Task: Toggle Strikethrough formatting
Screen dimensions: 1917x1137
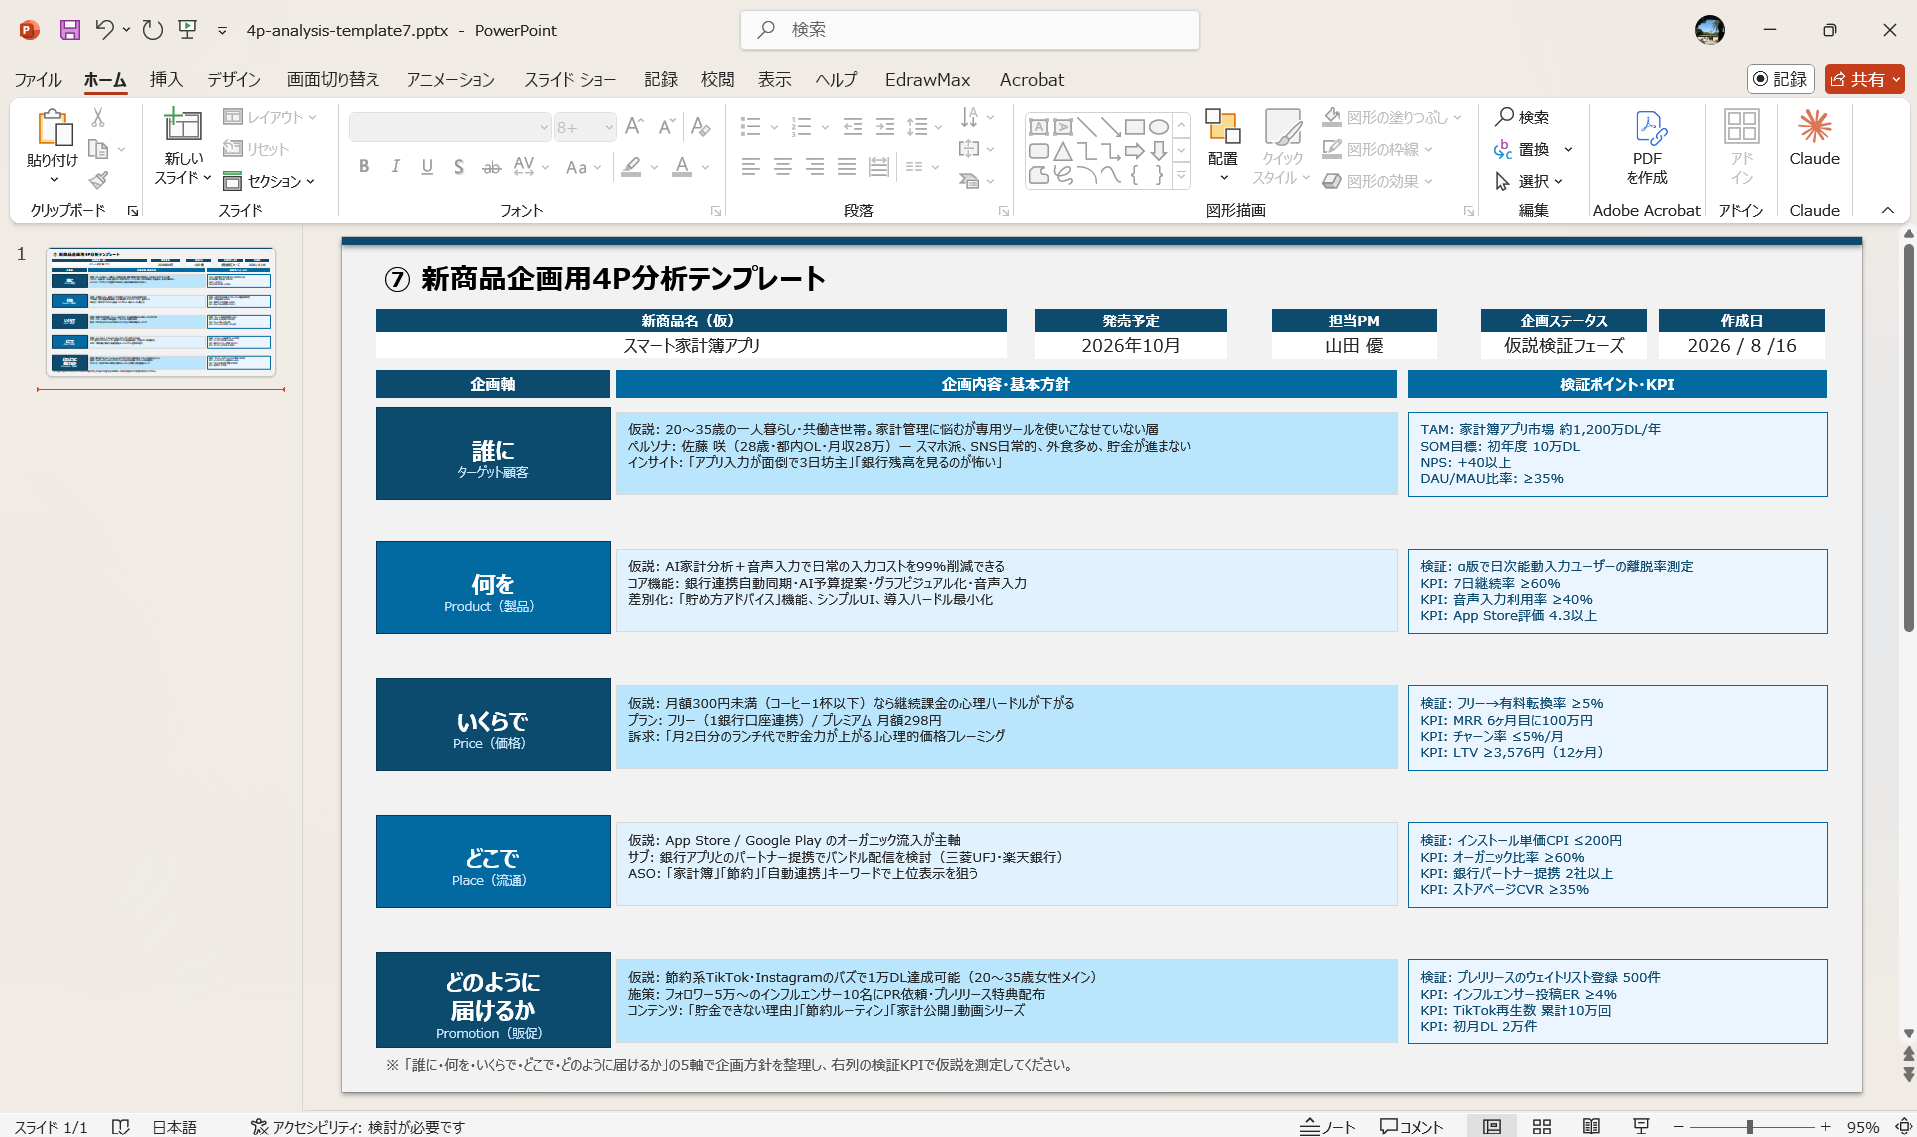Action: [x=491, y=167]
